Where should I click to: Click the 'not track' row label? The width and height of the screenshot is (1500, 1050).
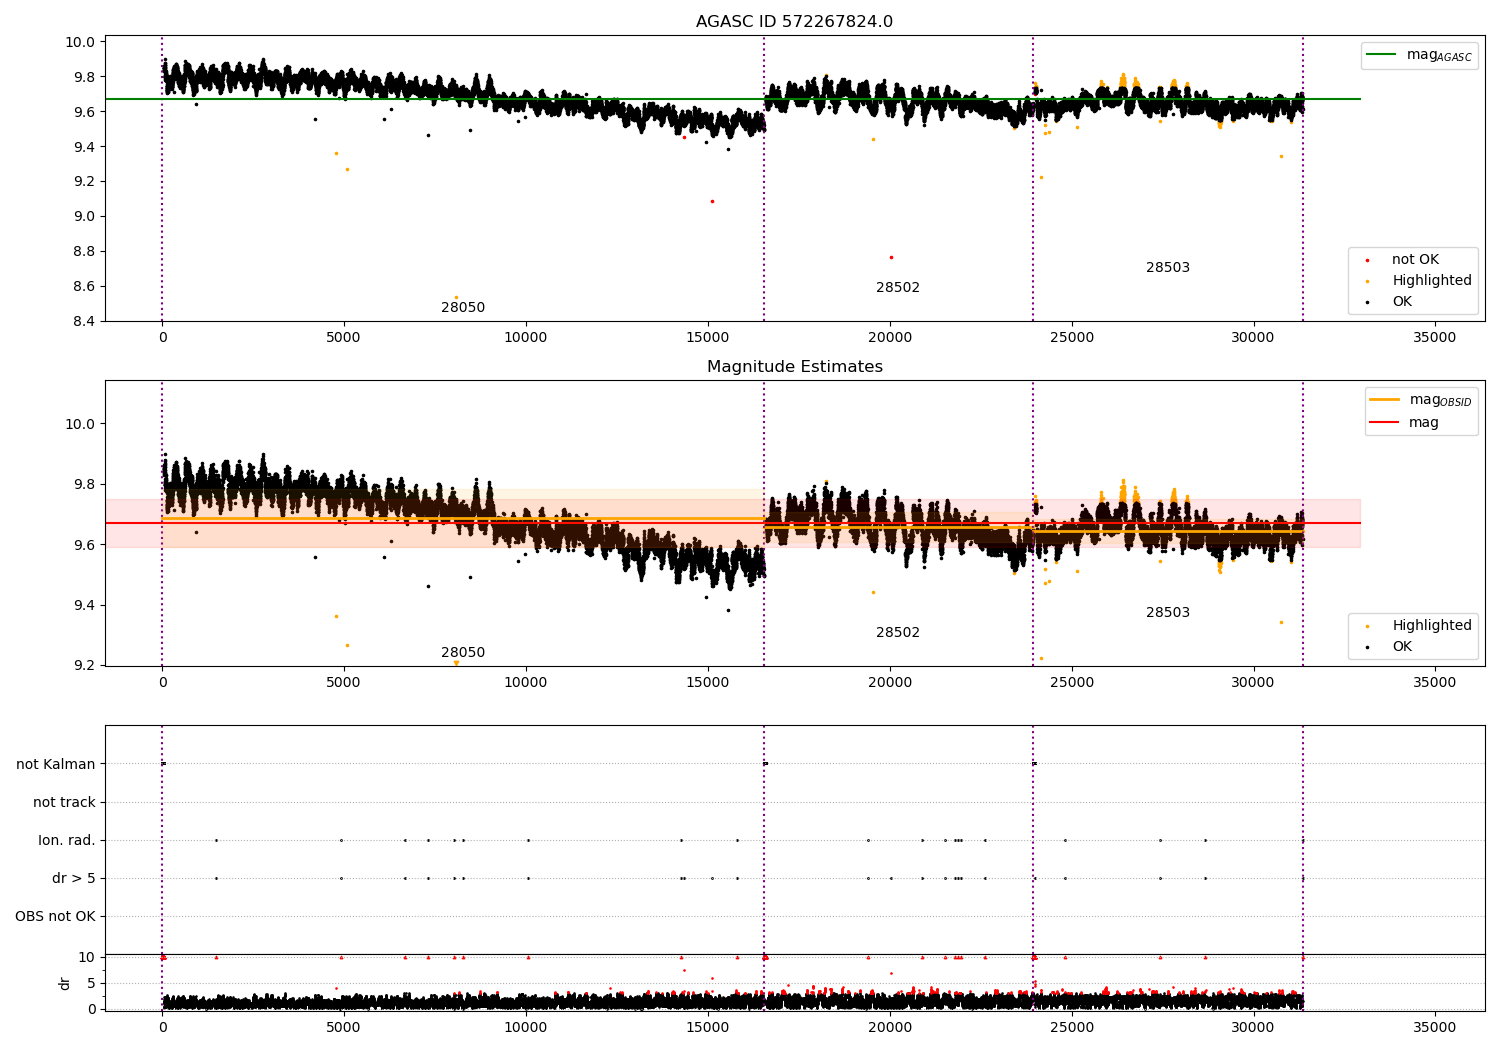pos(64,803)
